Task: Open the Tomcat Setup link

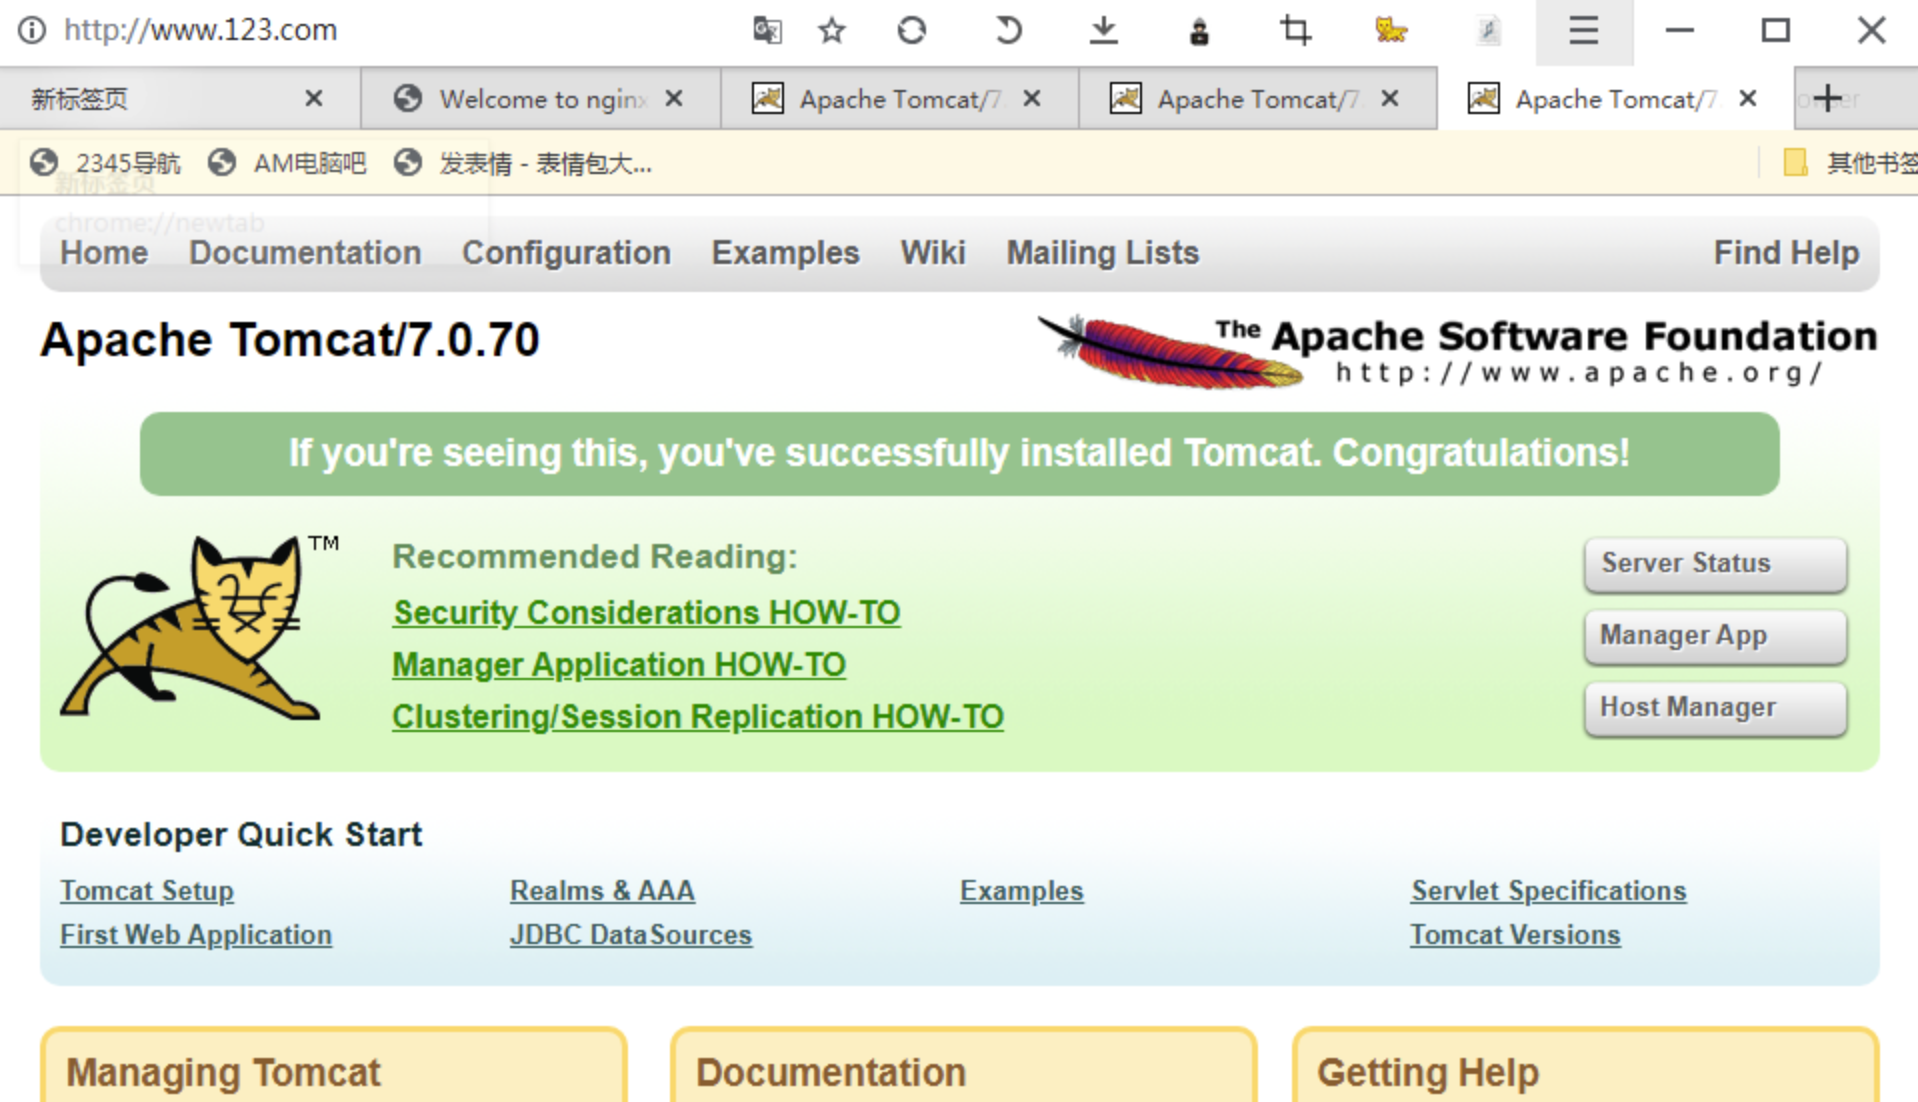Action: [147, 890]
